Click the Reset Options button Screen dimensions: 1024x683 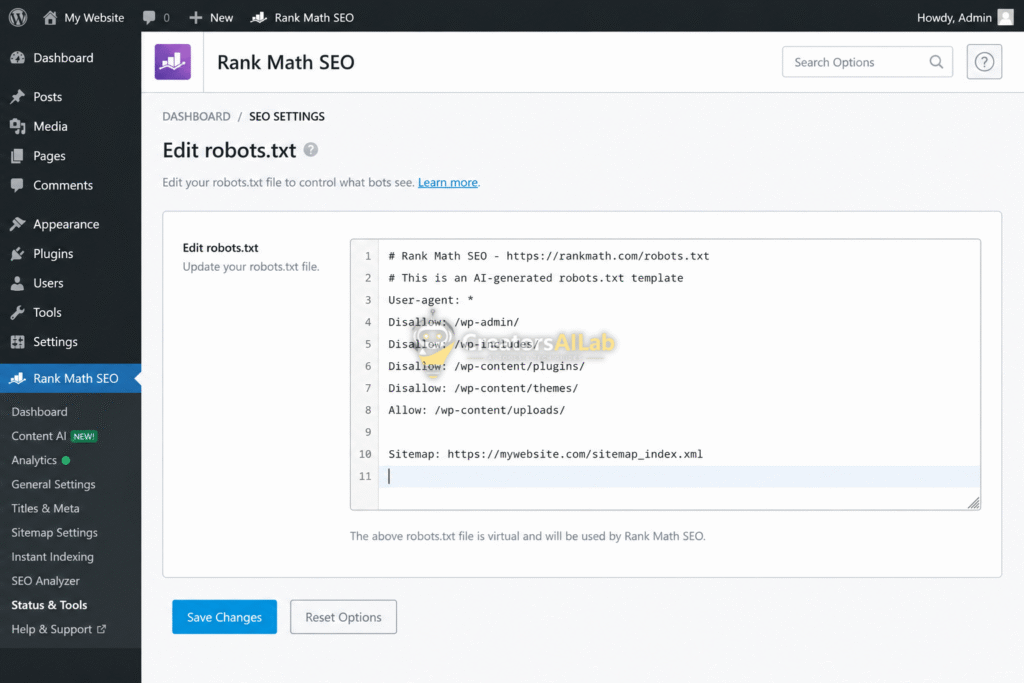pos(343,616)
